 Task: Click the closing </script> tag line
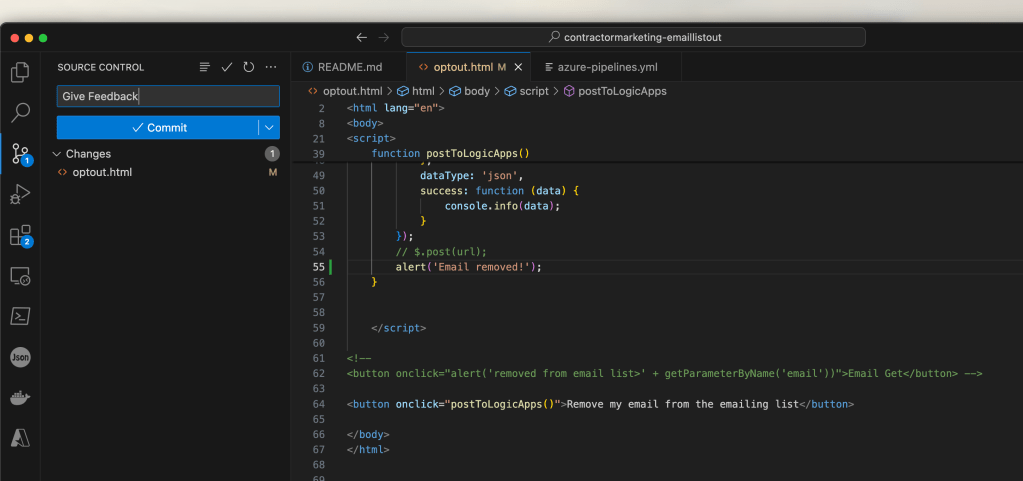399,328
